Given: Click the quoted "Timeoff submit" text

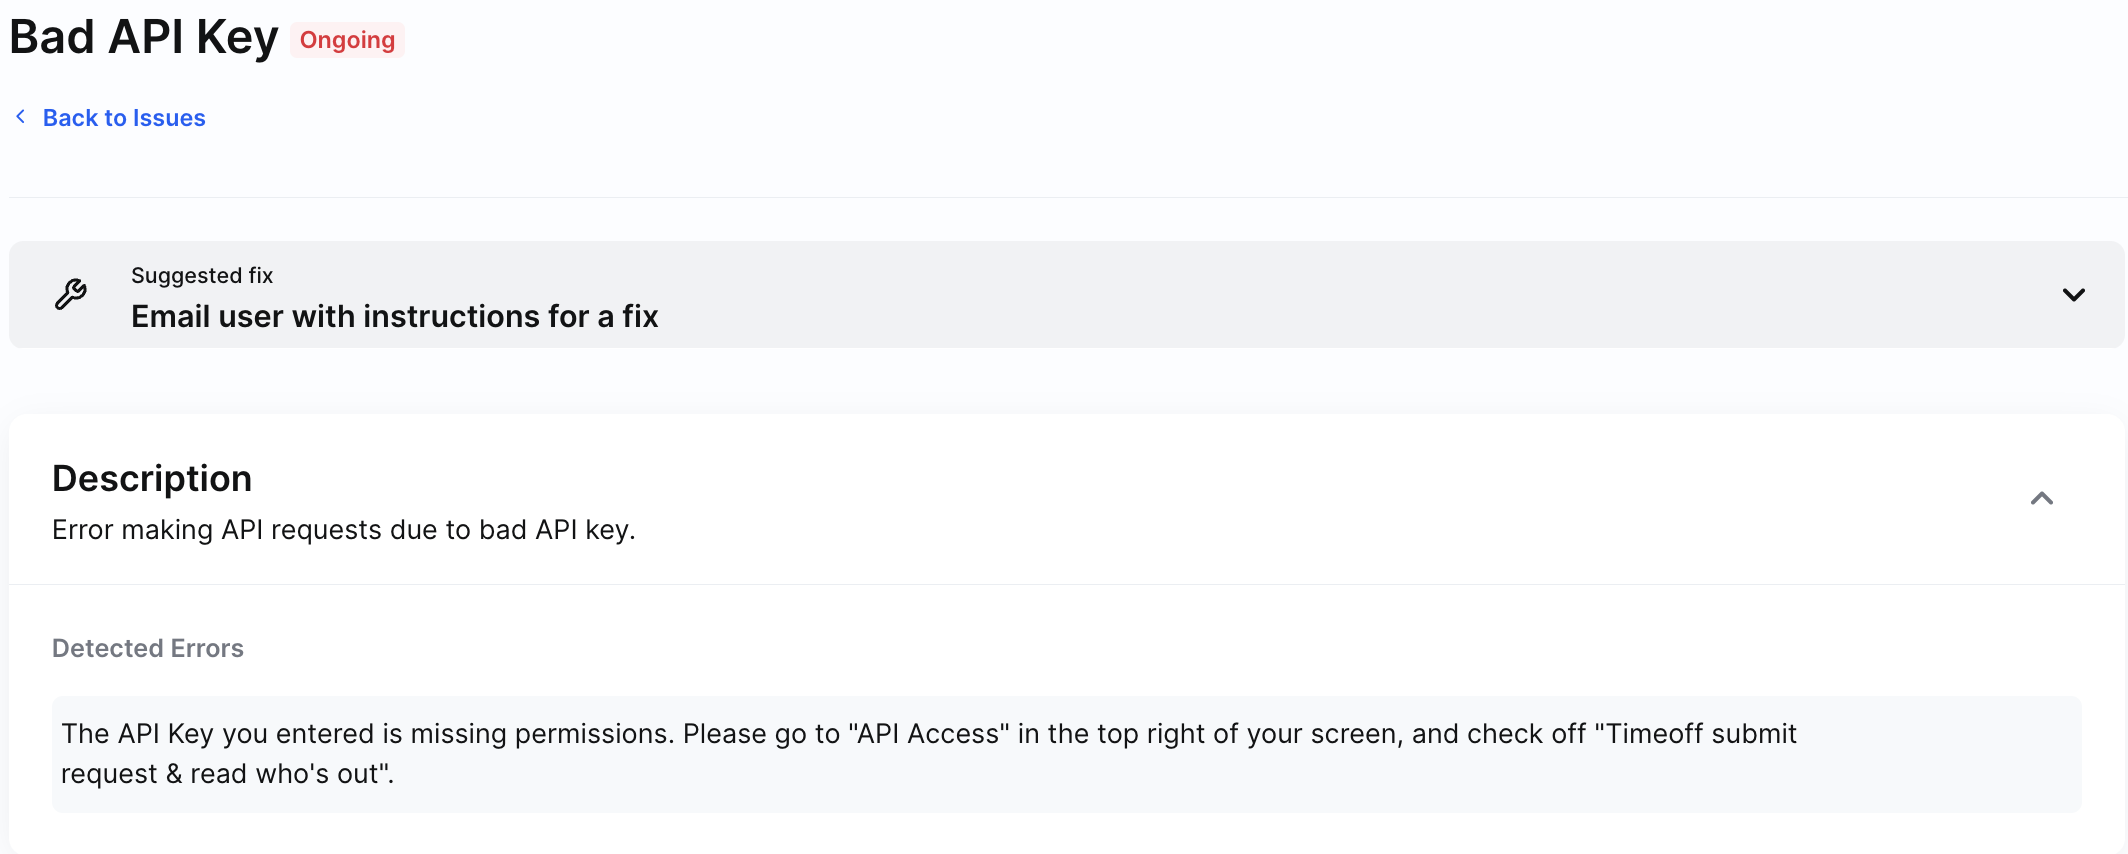Looking at the screenshot, I should pyautogui.click(x=1697, y=734).
